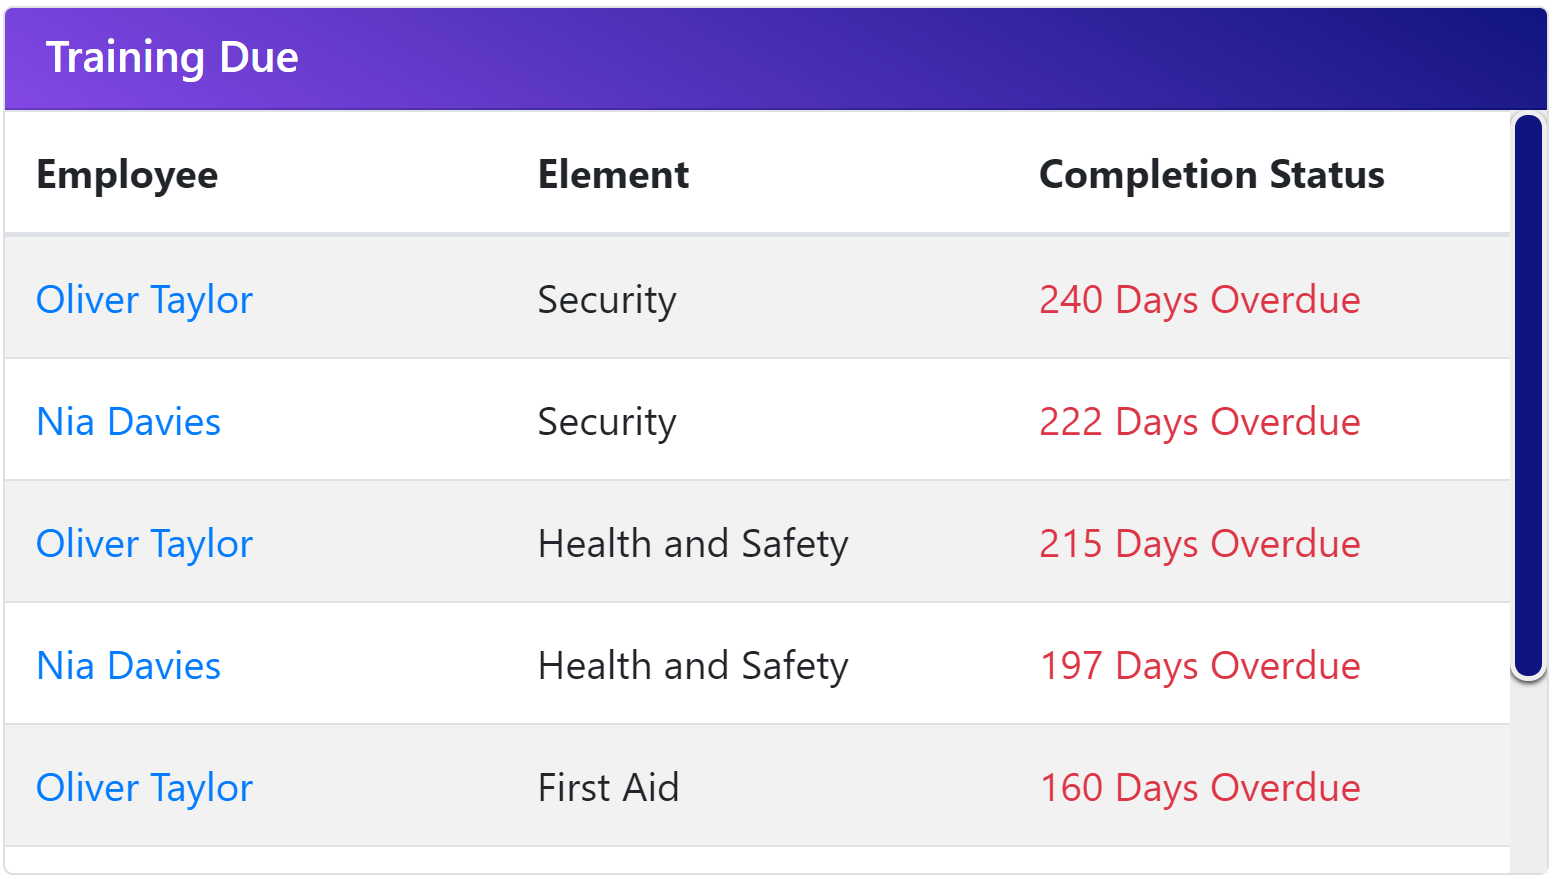The width and height of the screenshot is (1554, 879).
Task: Select the 197 Days Overdue status
Action: 1199,666
